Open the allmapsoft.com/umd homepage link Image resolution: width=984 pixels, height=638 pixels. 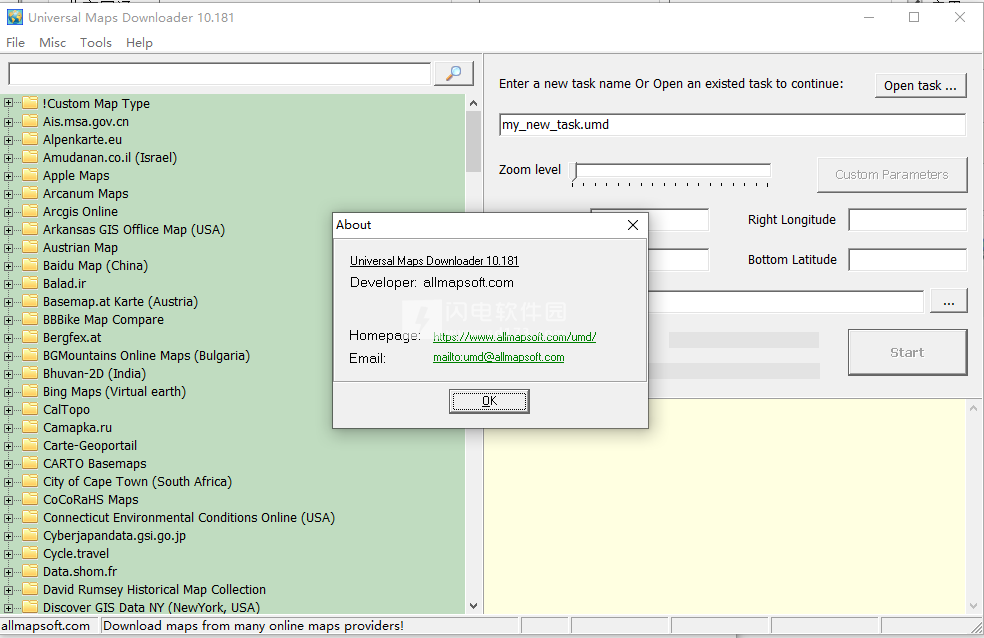coord(514,337)
